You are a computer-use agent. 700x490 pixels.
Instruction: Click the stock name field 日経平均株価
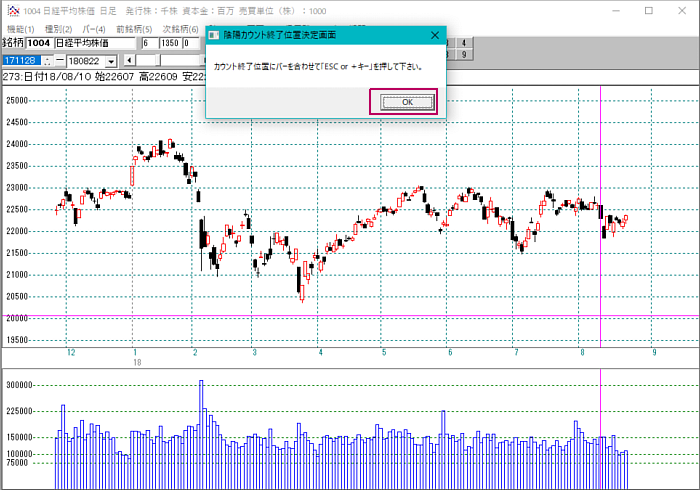coord(95,43)
